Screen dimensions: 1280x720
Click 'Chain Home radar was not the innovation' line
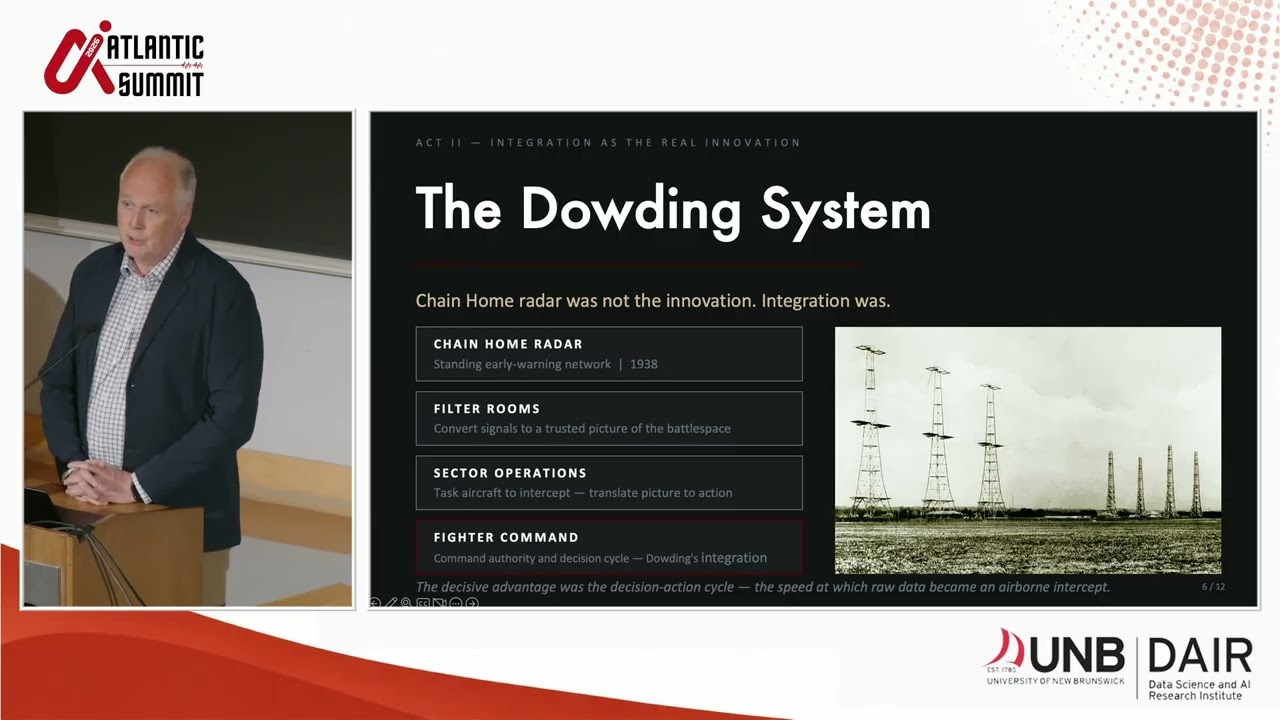tap(653, 300)
